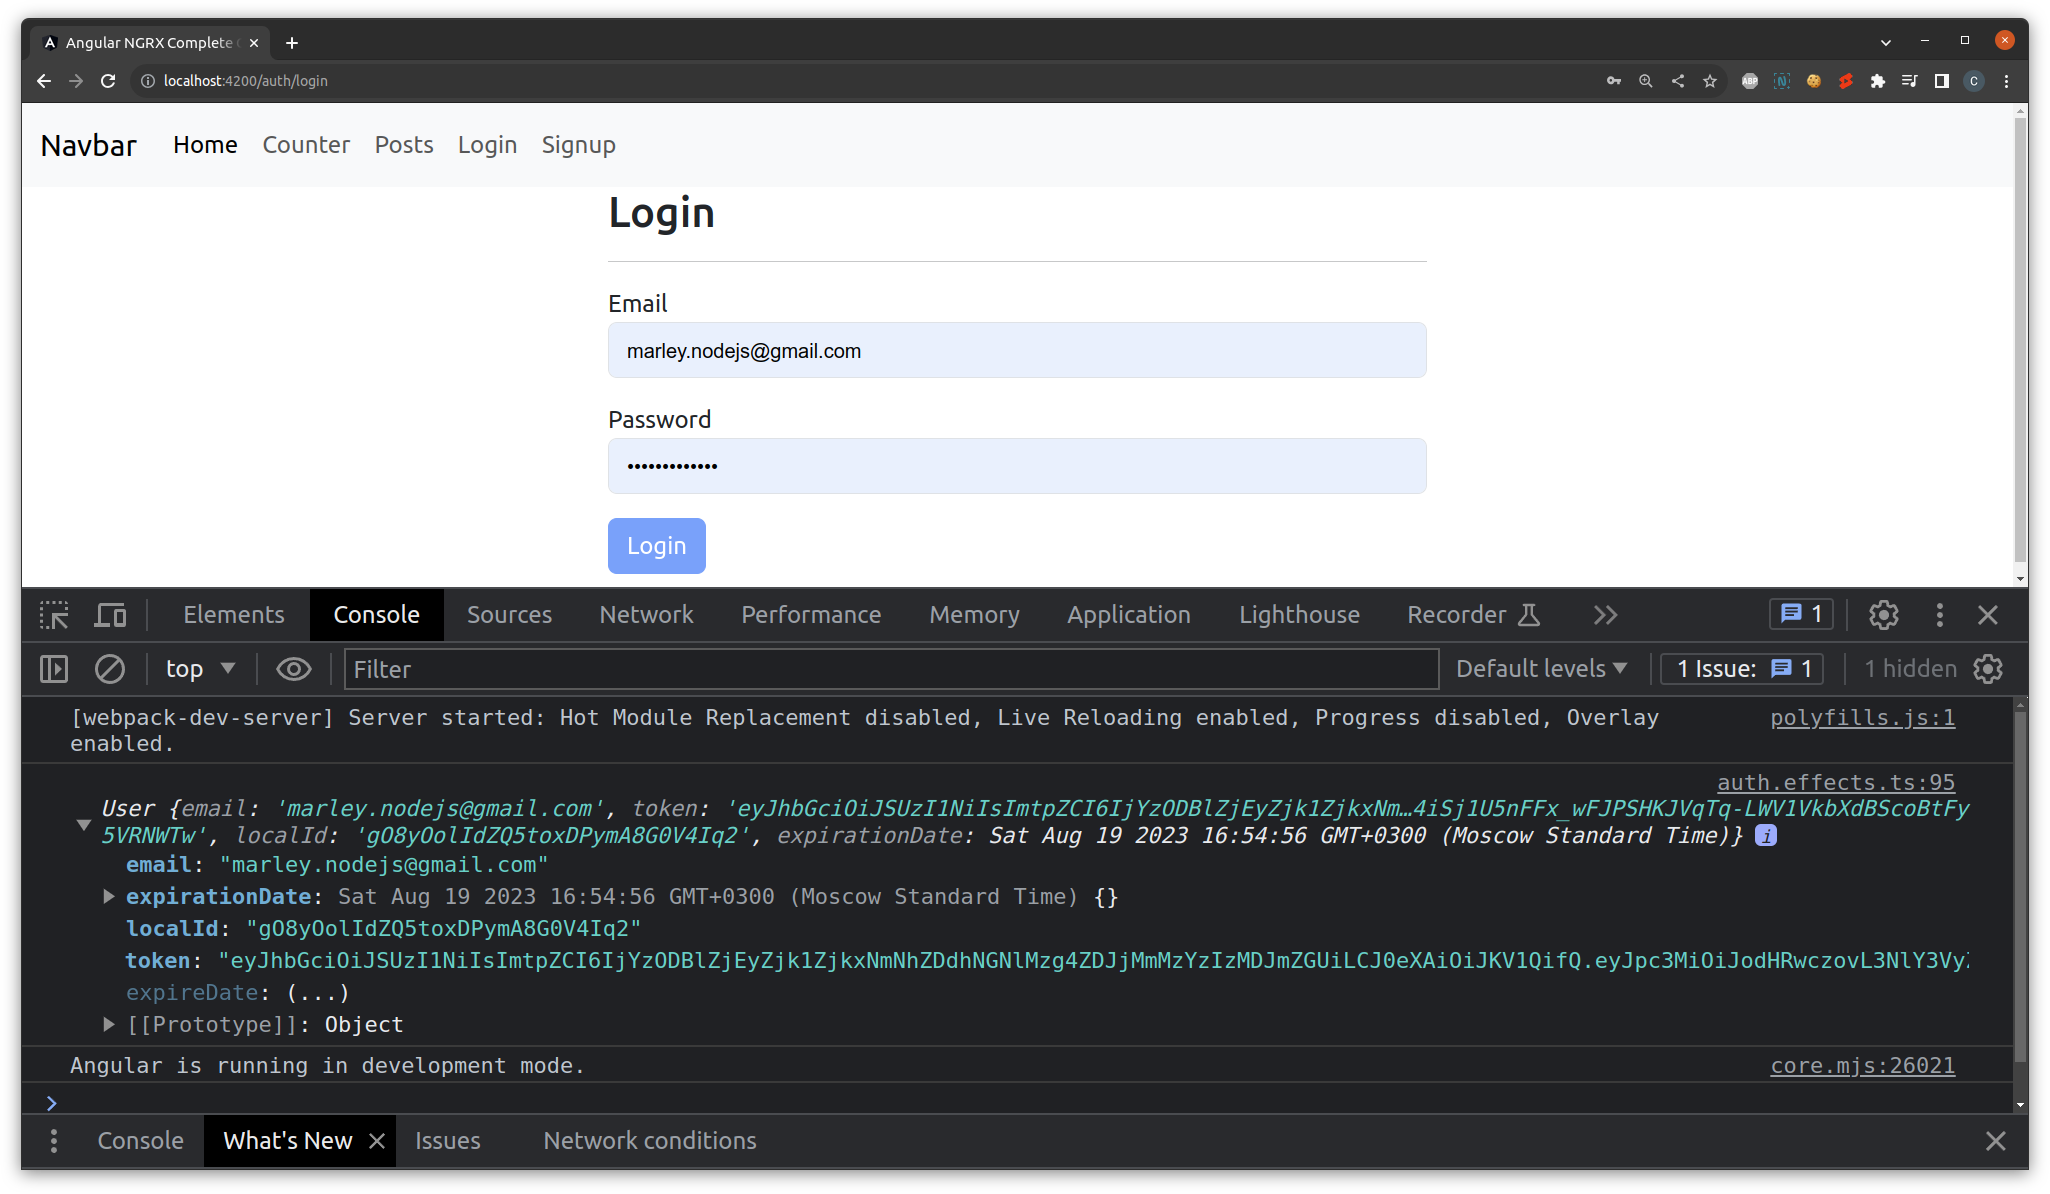This screenshot has height=1194, width=2050.
Task: Open the hidden messages settings gear
Action: pos(1988,668)
